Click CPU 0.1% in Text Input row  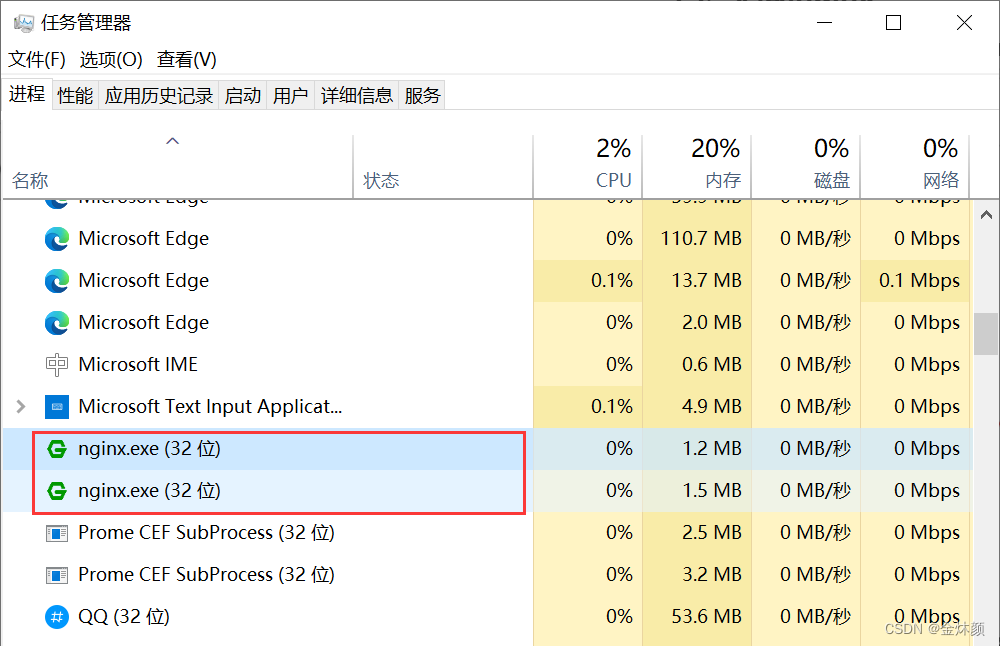(612, 407)
